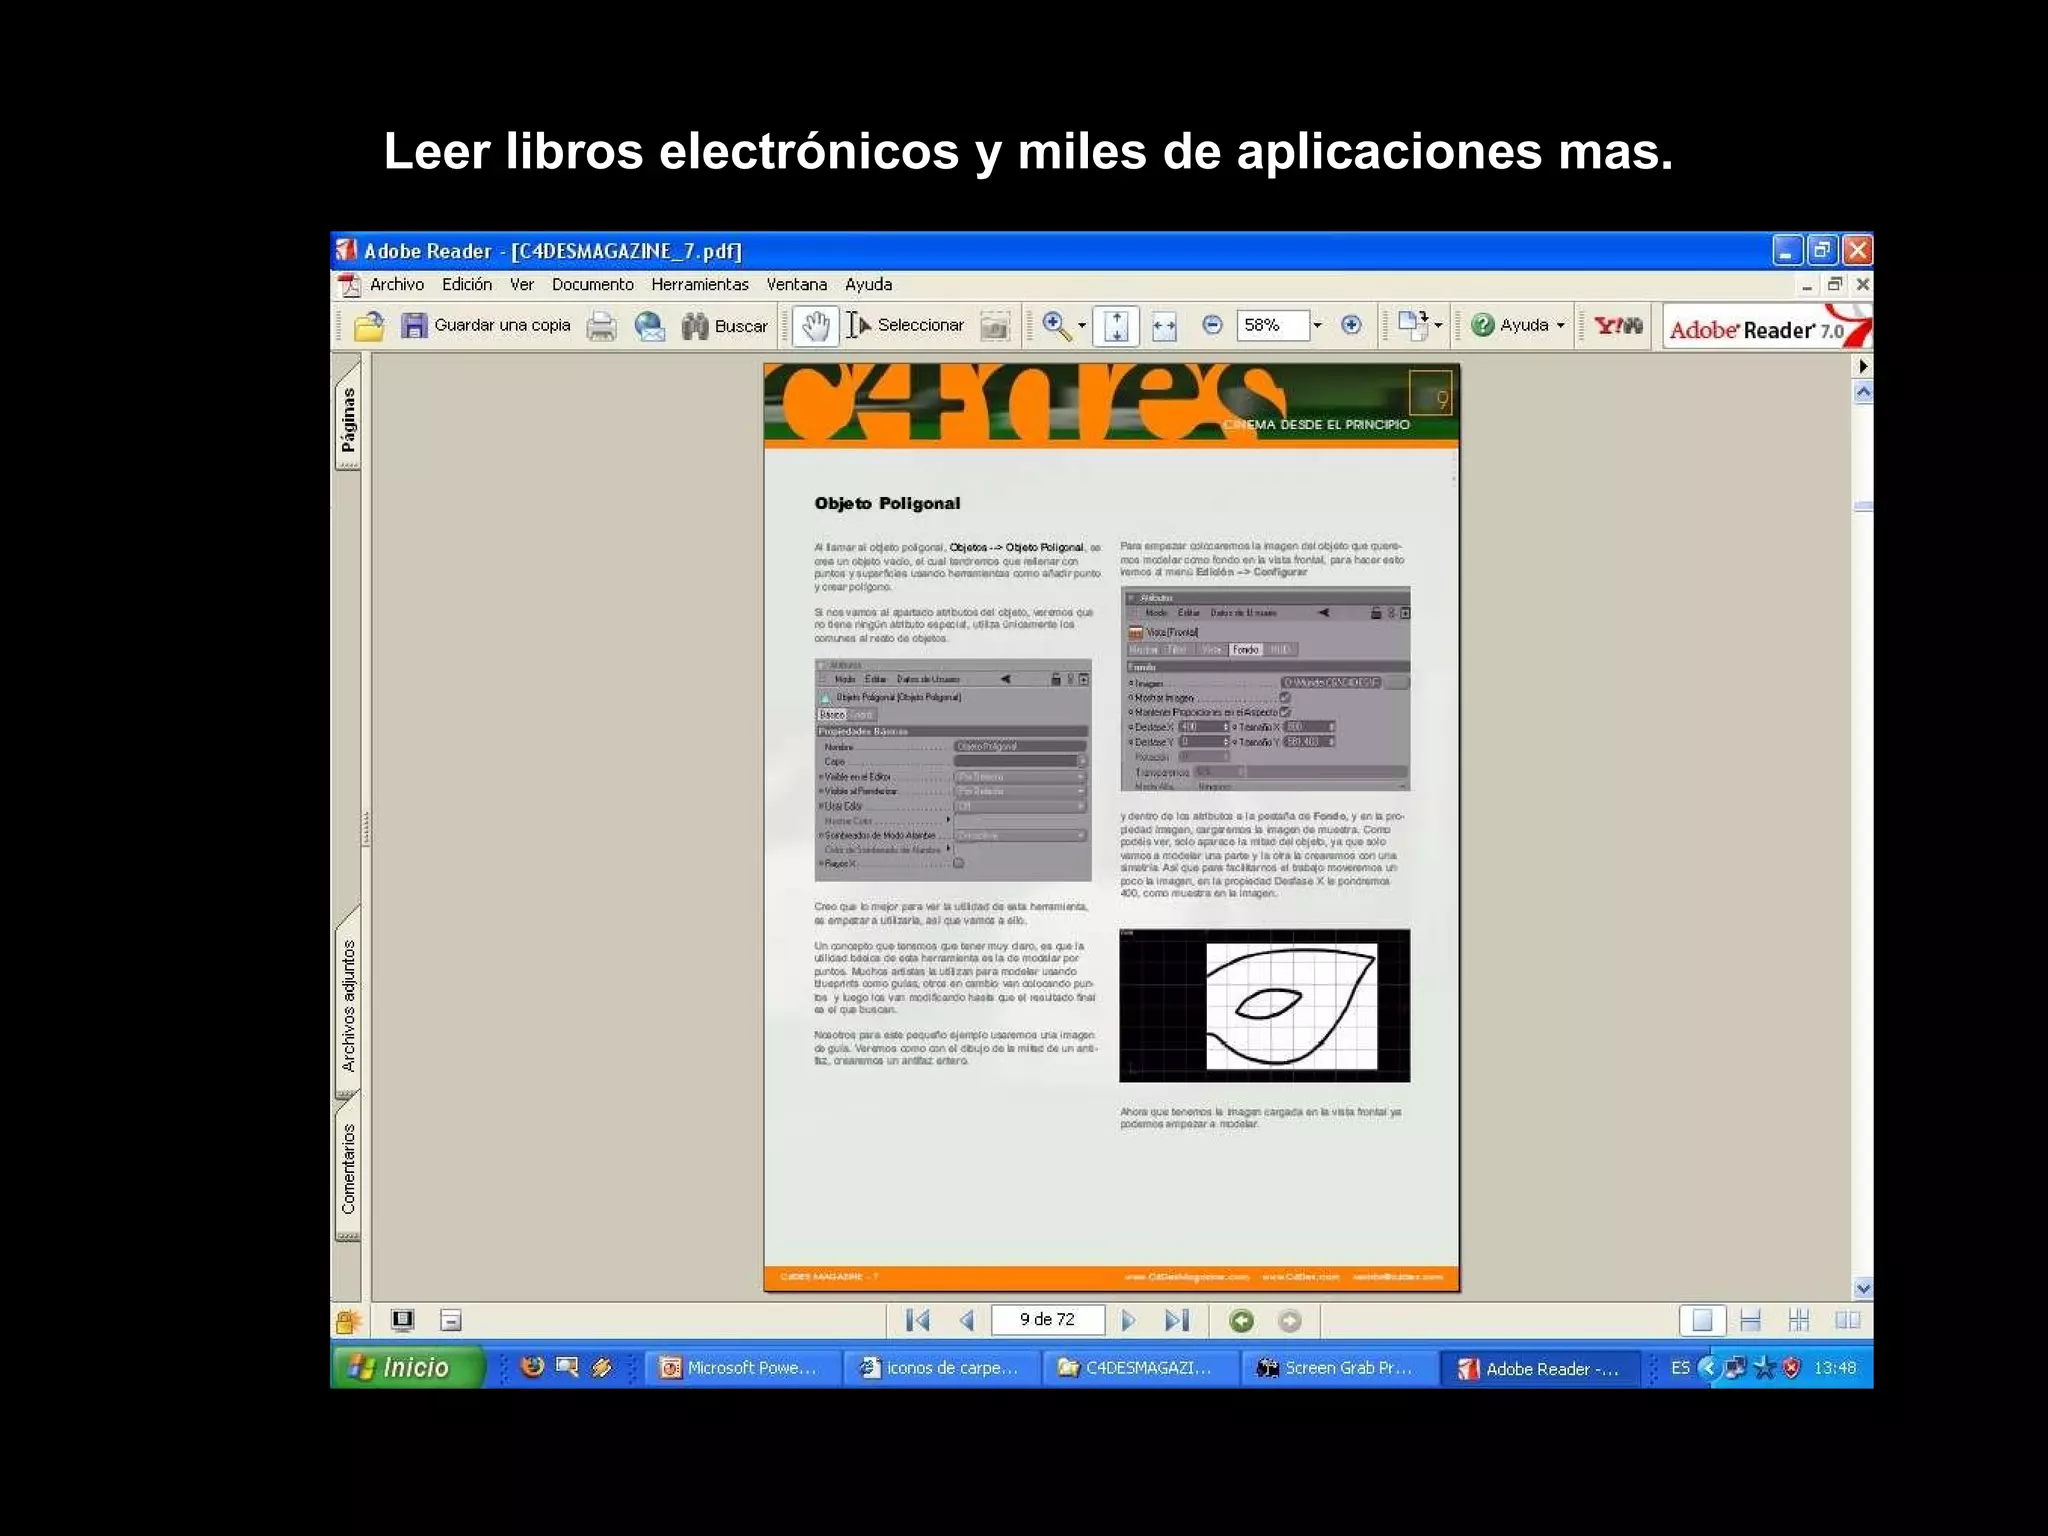
Task: Expand the Ayuda toolbar dropdown arrow
Action: tap(1560, 325)
